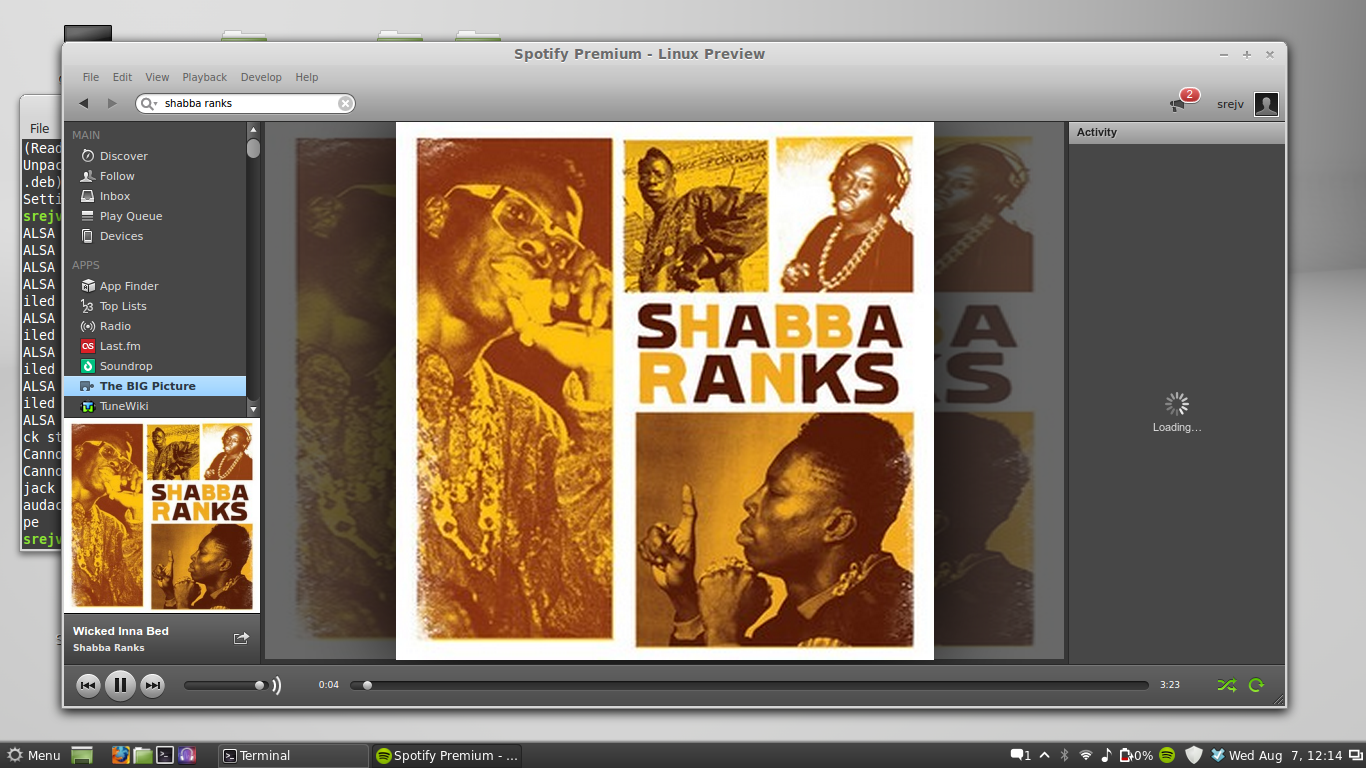Viewport: 1366px width, 768px height.
Task: Open file manager from the panel
Action: coord(143,755)
